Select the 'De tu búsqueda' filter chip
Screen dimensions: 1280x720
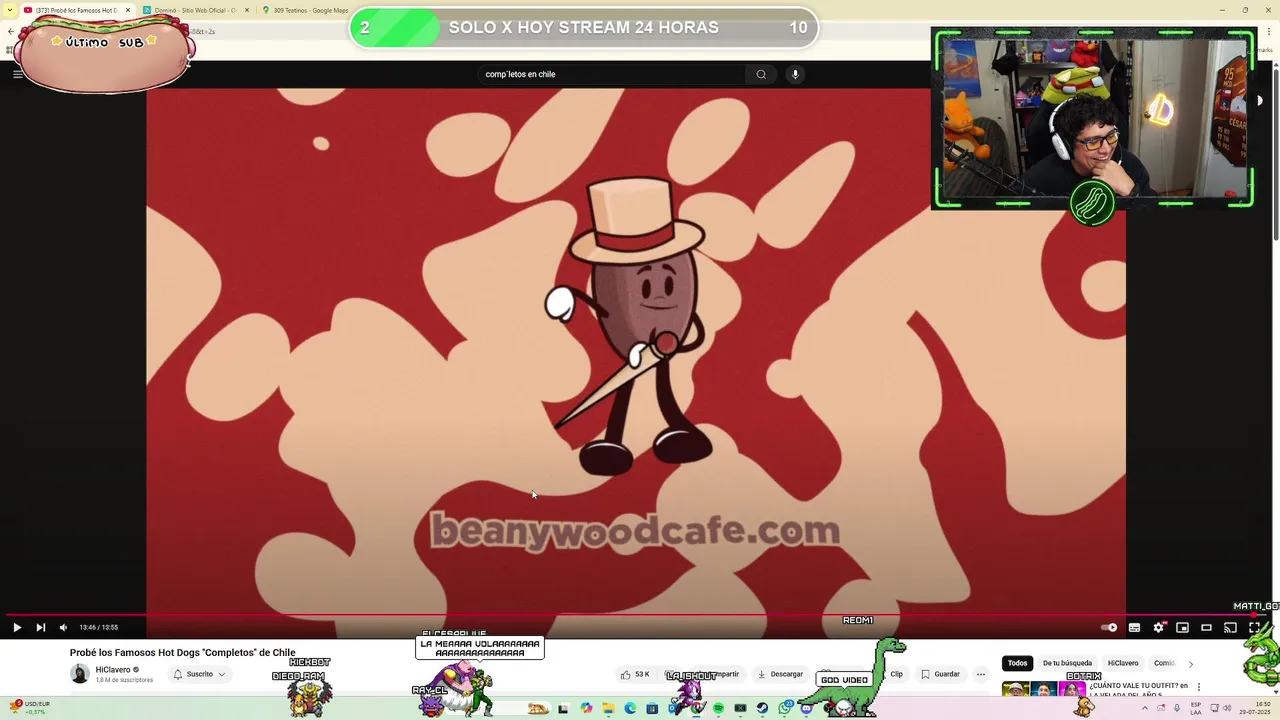pyautogui.click(x=1067, y=663)
